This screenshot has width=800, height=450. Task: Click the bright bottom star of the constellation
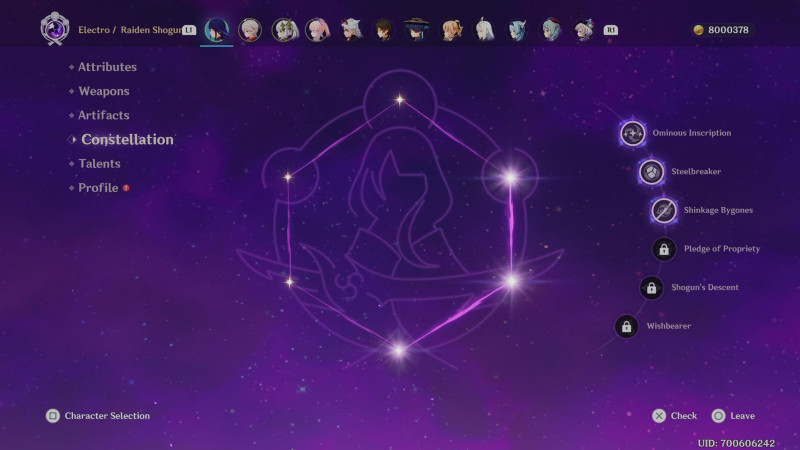pyautogui.click(x=398, y=351)
